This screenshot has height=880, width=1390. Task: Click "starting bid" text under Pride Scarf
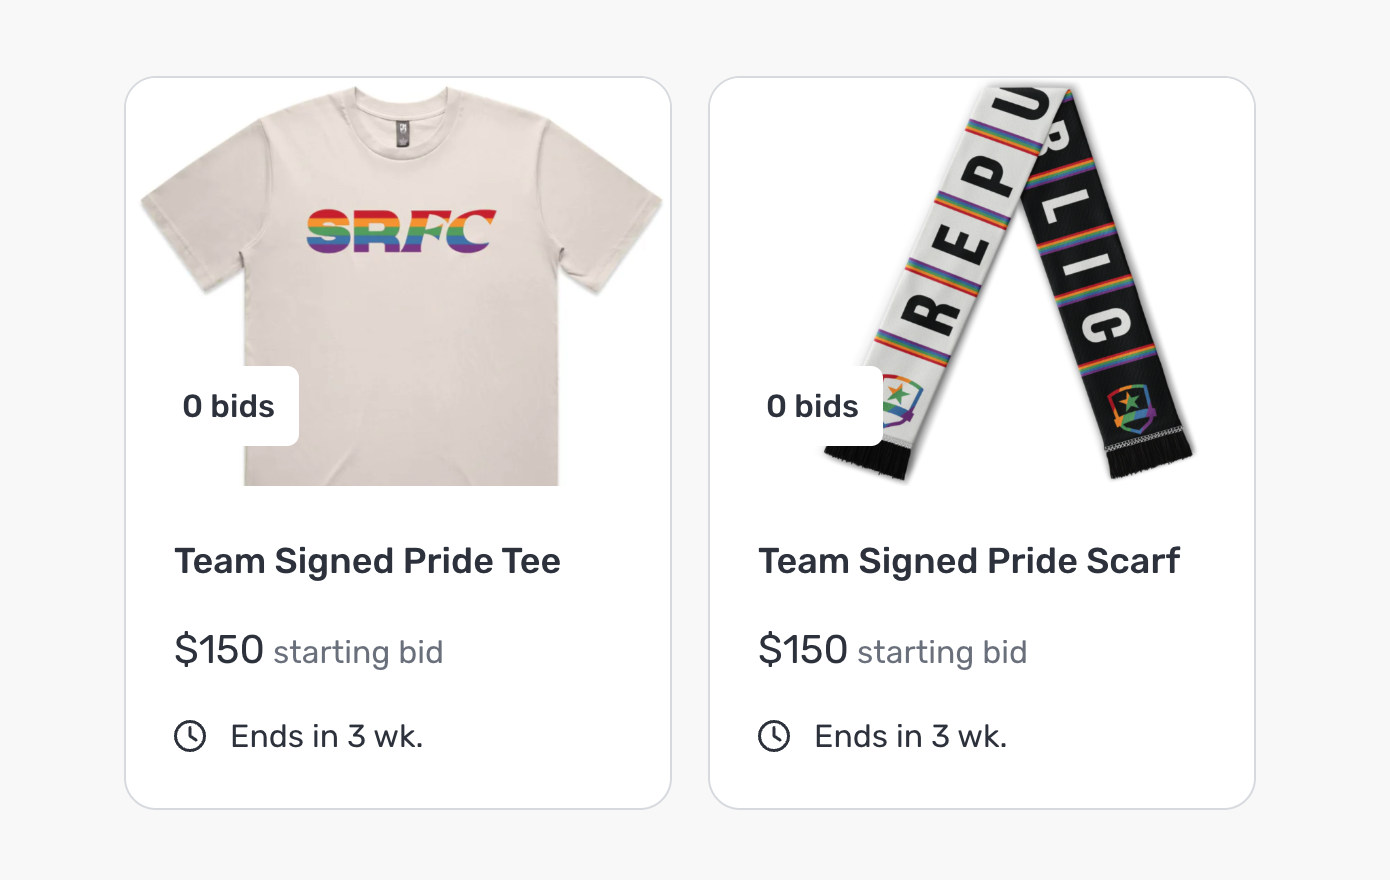click(x=942, y=652)
